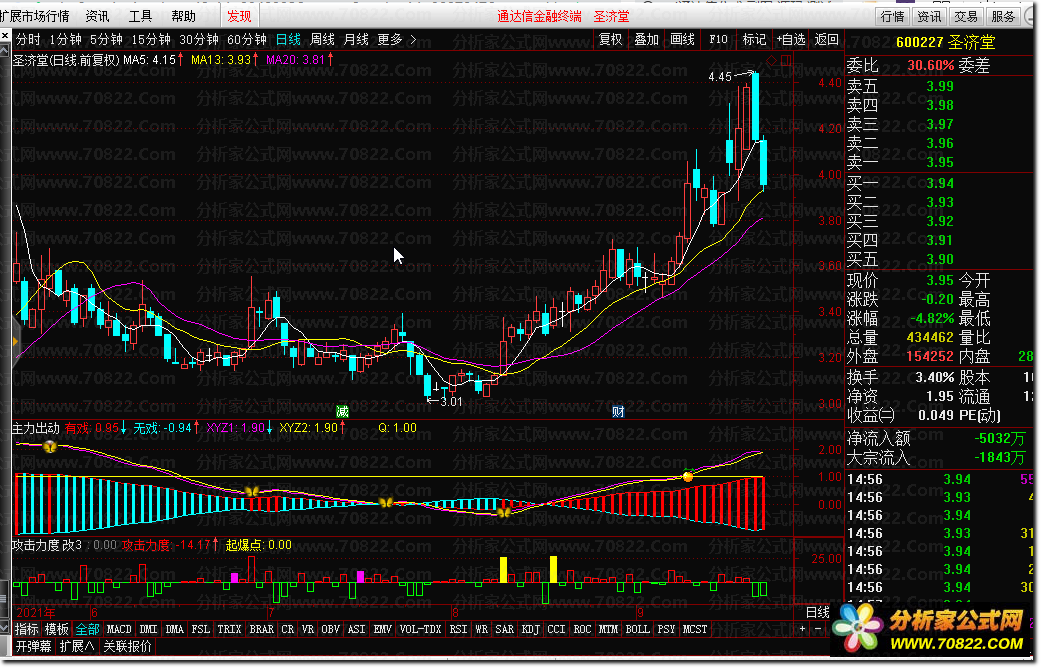Apply the KDJ indicator
1042x668 pixels.
[530, 629]
